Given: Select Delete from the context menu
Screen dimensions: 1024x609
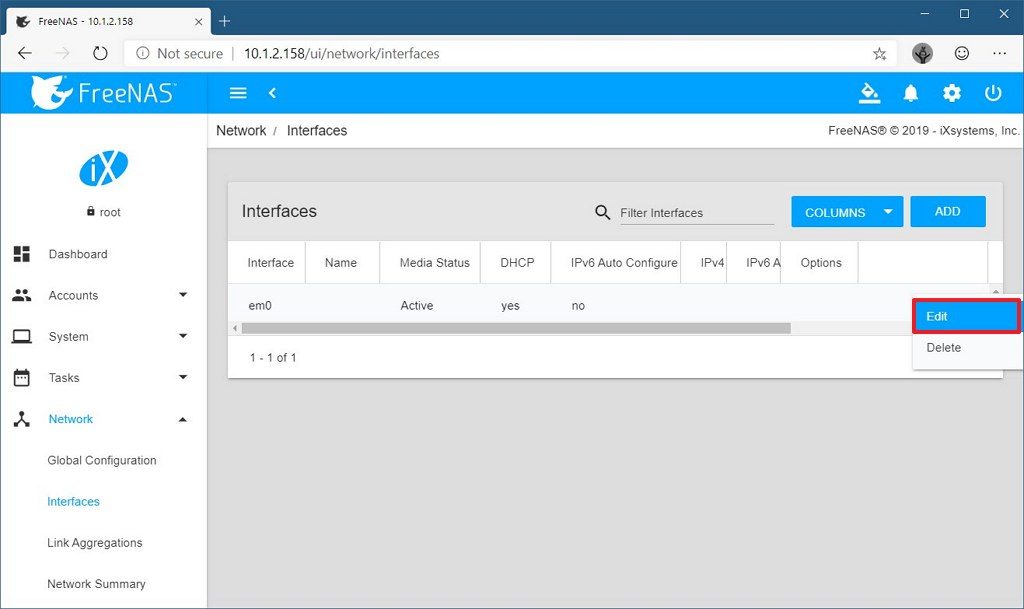Looking at the screenshot, I should pos(944,348).
